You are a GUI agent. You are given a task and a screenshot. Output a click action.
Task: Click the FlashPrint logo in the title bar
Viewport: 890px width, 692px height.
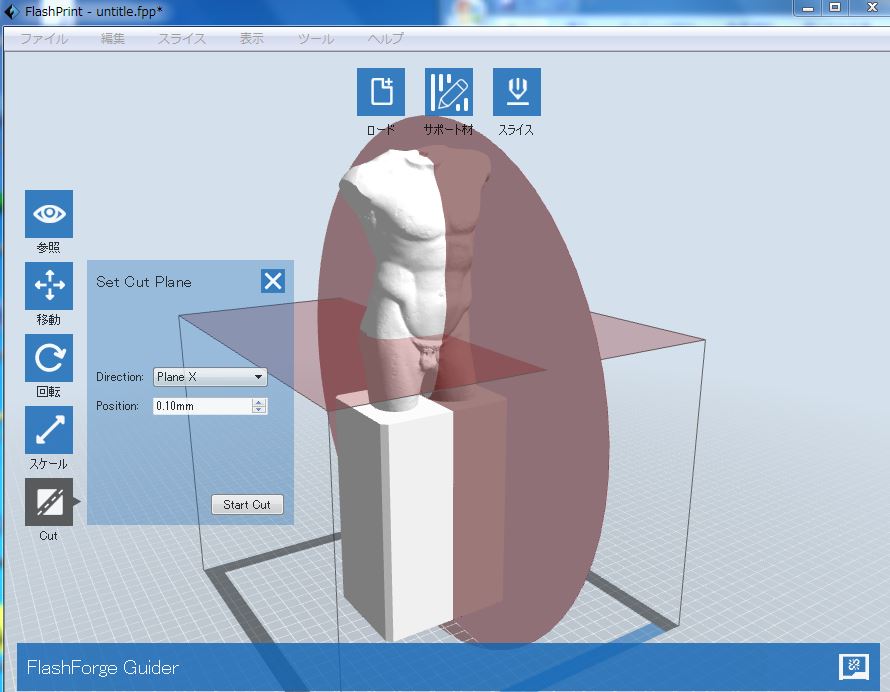[x=11, y=11]
